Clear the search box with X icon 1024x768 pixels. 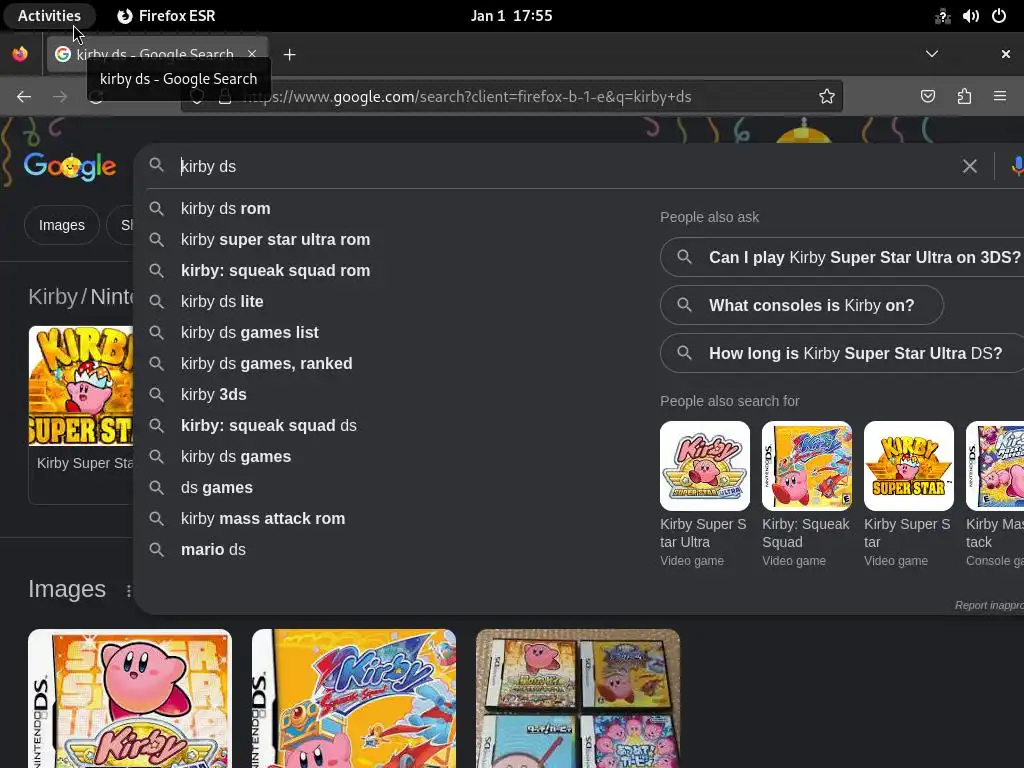click(x=970, y=167)
